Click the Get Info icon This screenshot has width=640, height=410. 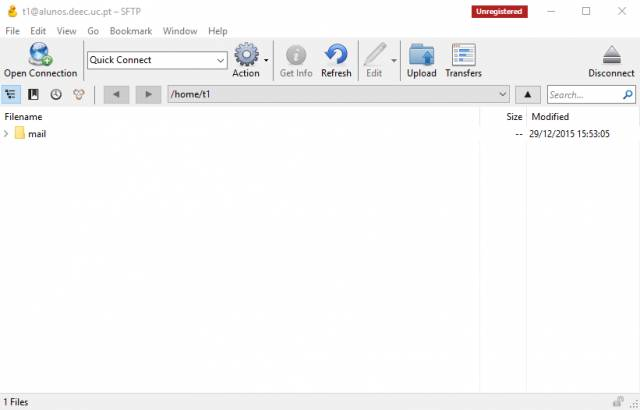pos(296,55)
